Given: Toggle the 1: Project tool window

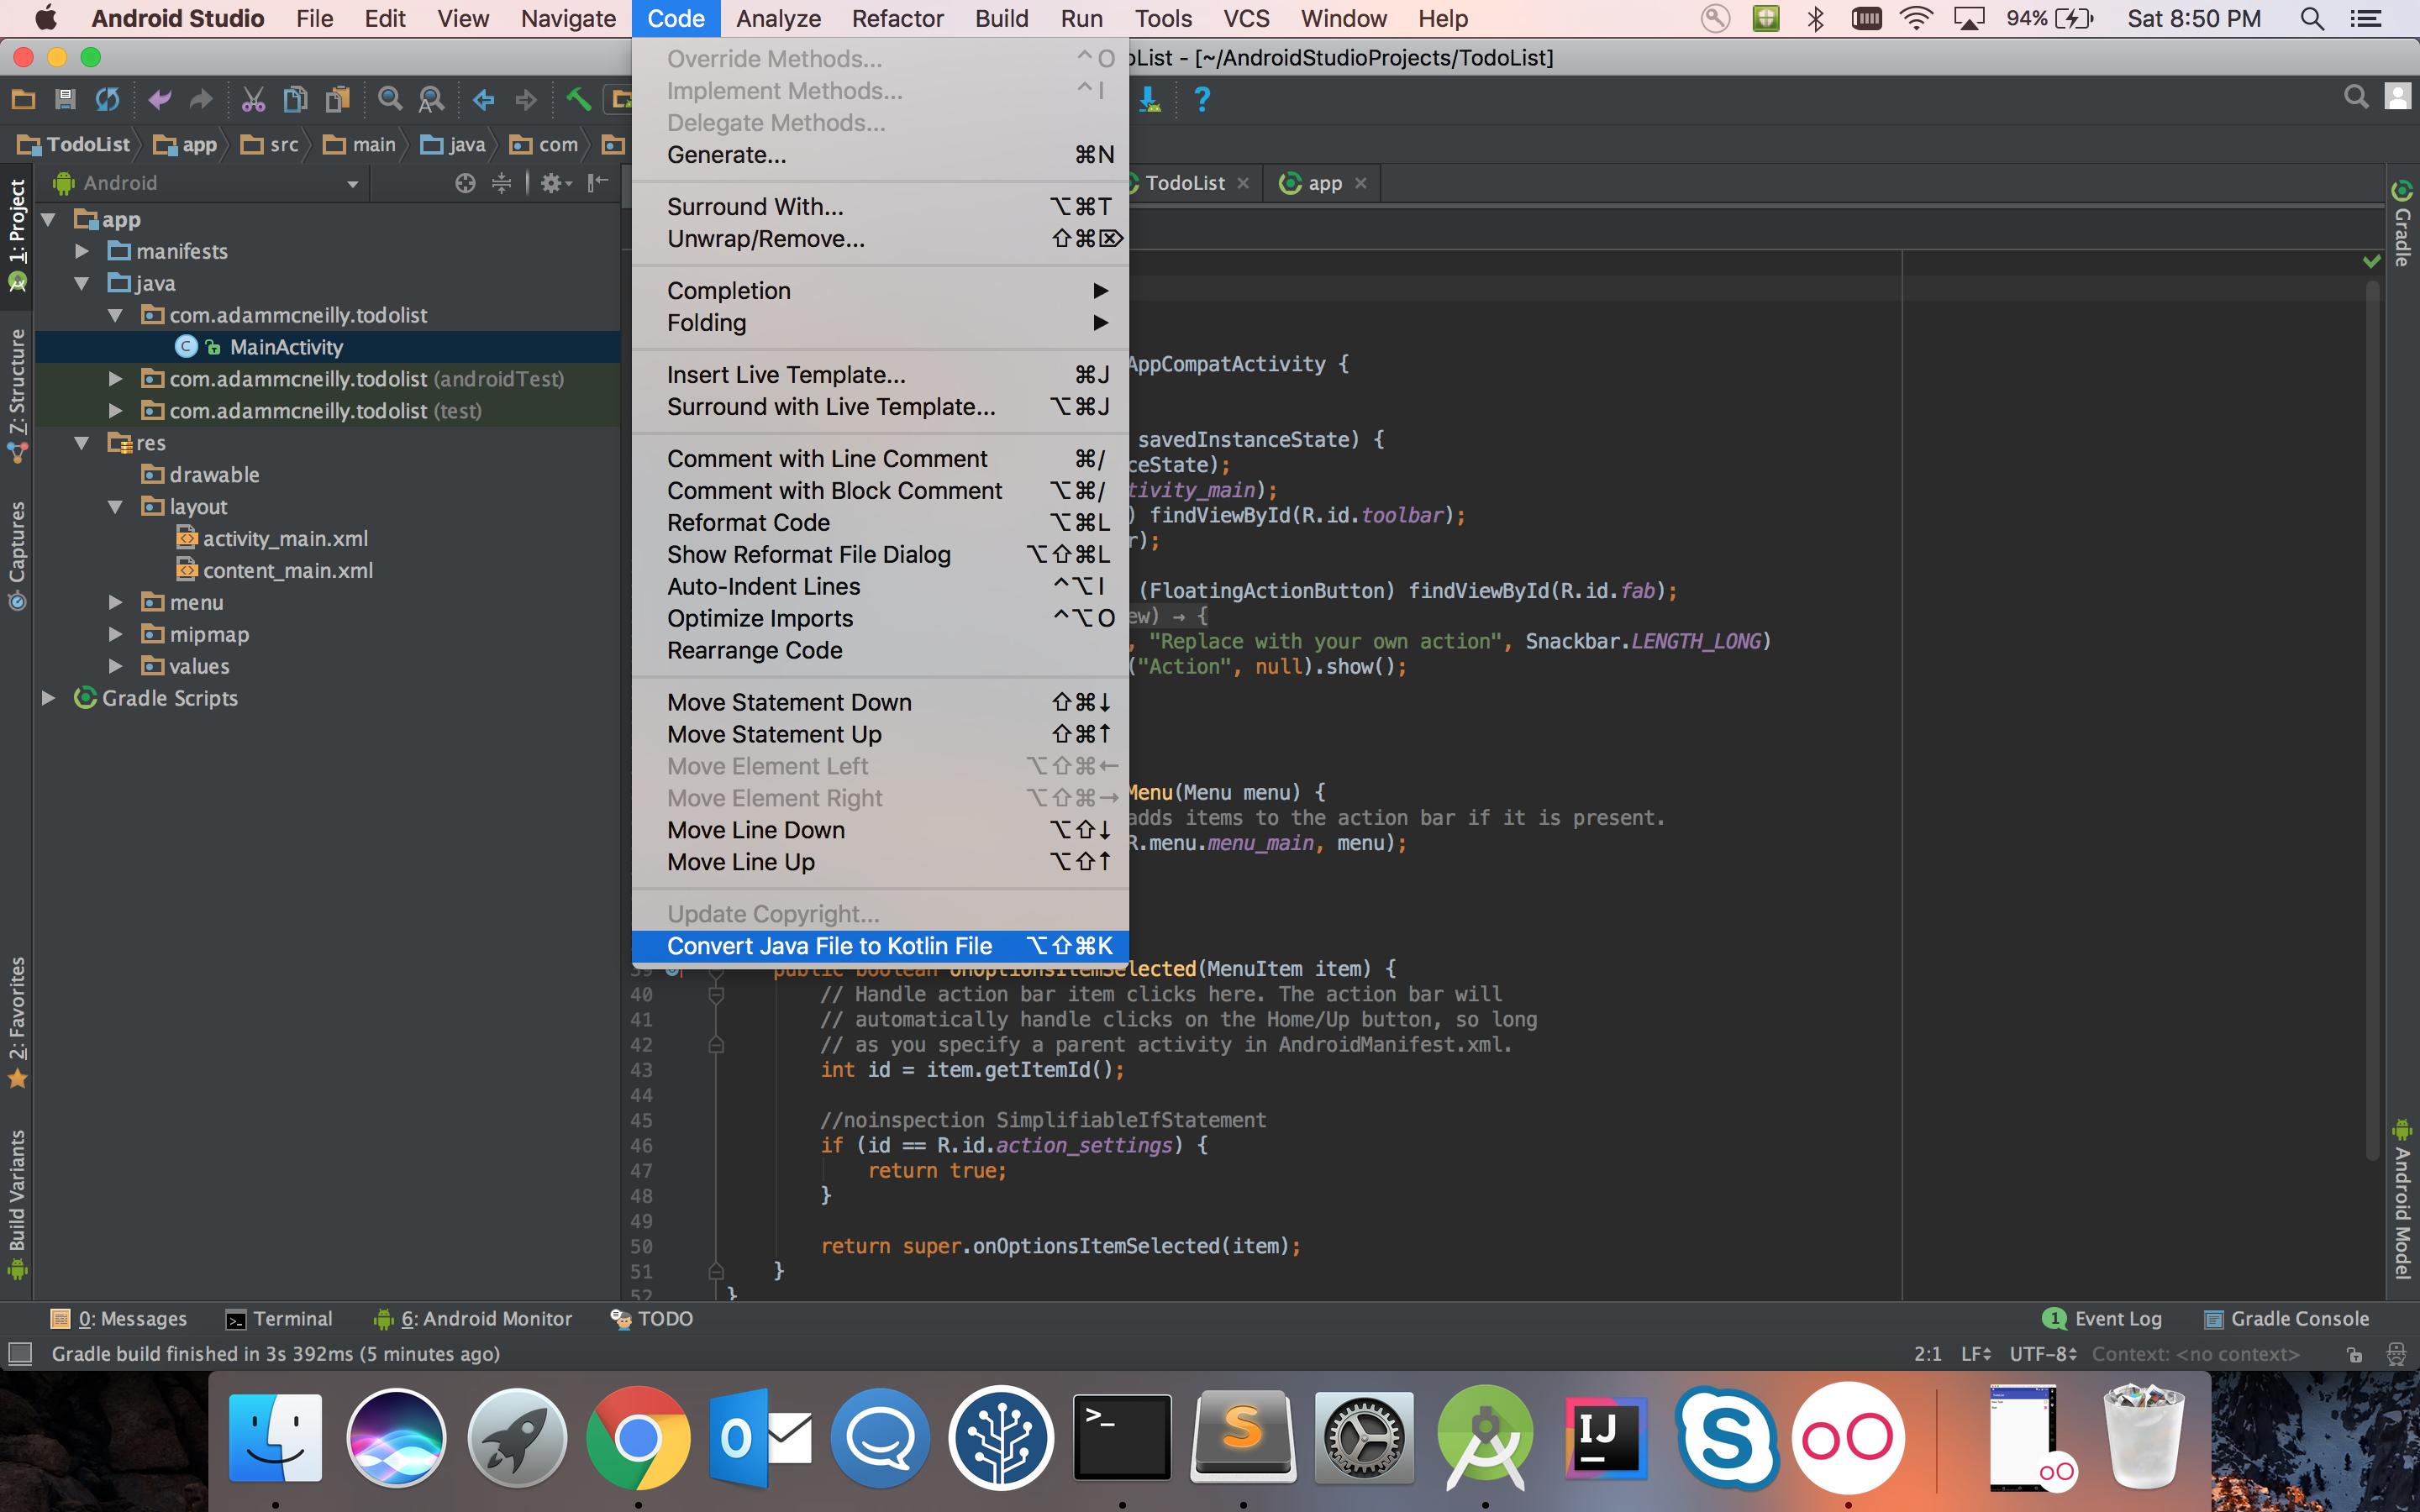Looking at the screenshot, I should (17, 222).
